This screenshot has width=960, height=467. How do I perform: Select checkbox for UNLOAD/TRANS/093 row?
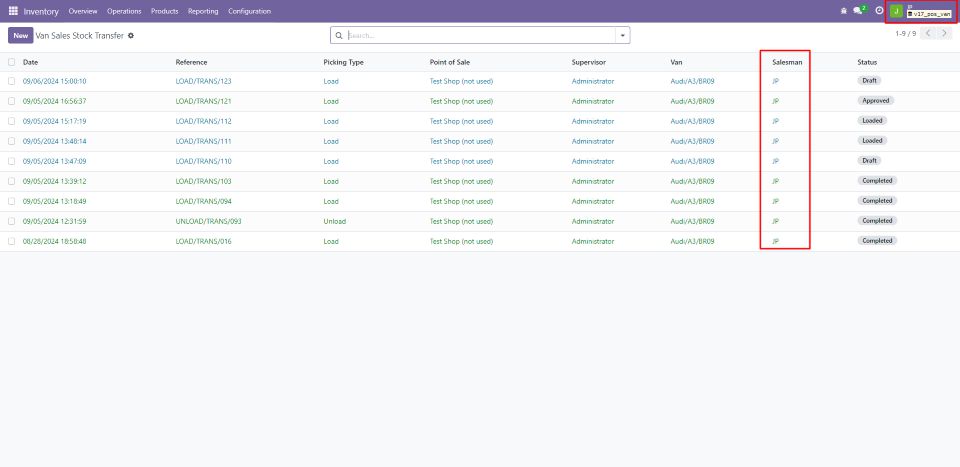[12, 221]
